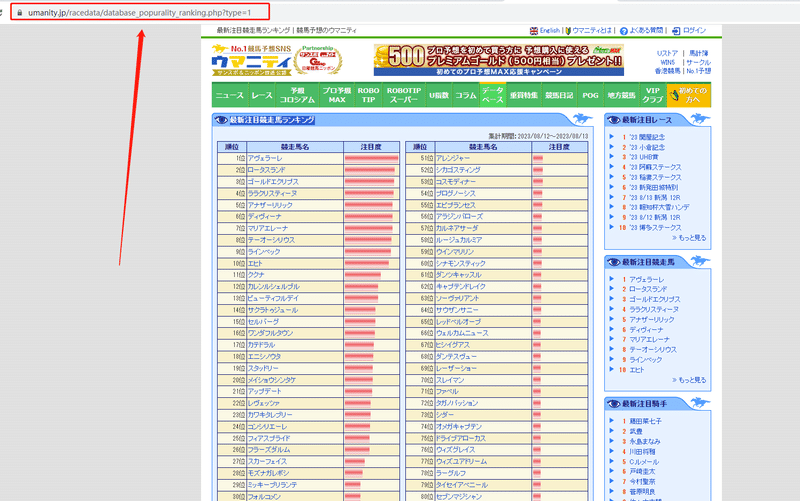
Task: Click the green beginner mark beside ウマニティとは
Action: [x=568, y=31]
